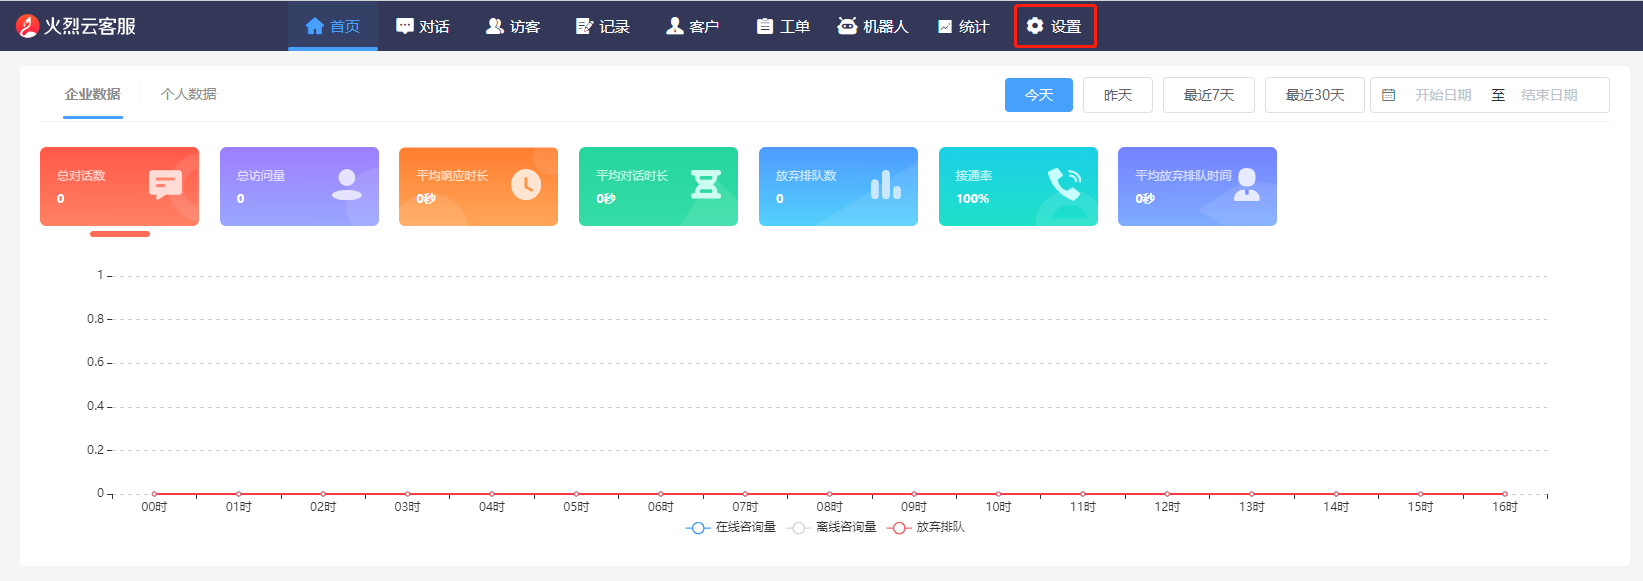The height and width of the screenshot is (581, 1643).
Task: Click the user icon on 总访问量 card
Action: pos(347,184)
